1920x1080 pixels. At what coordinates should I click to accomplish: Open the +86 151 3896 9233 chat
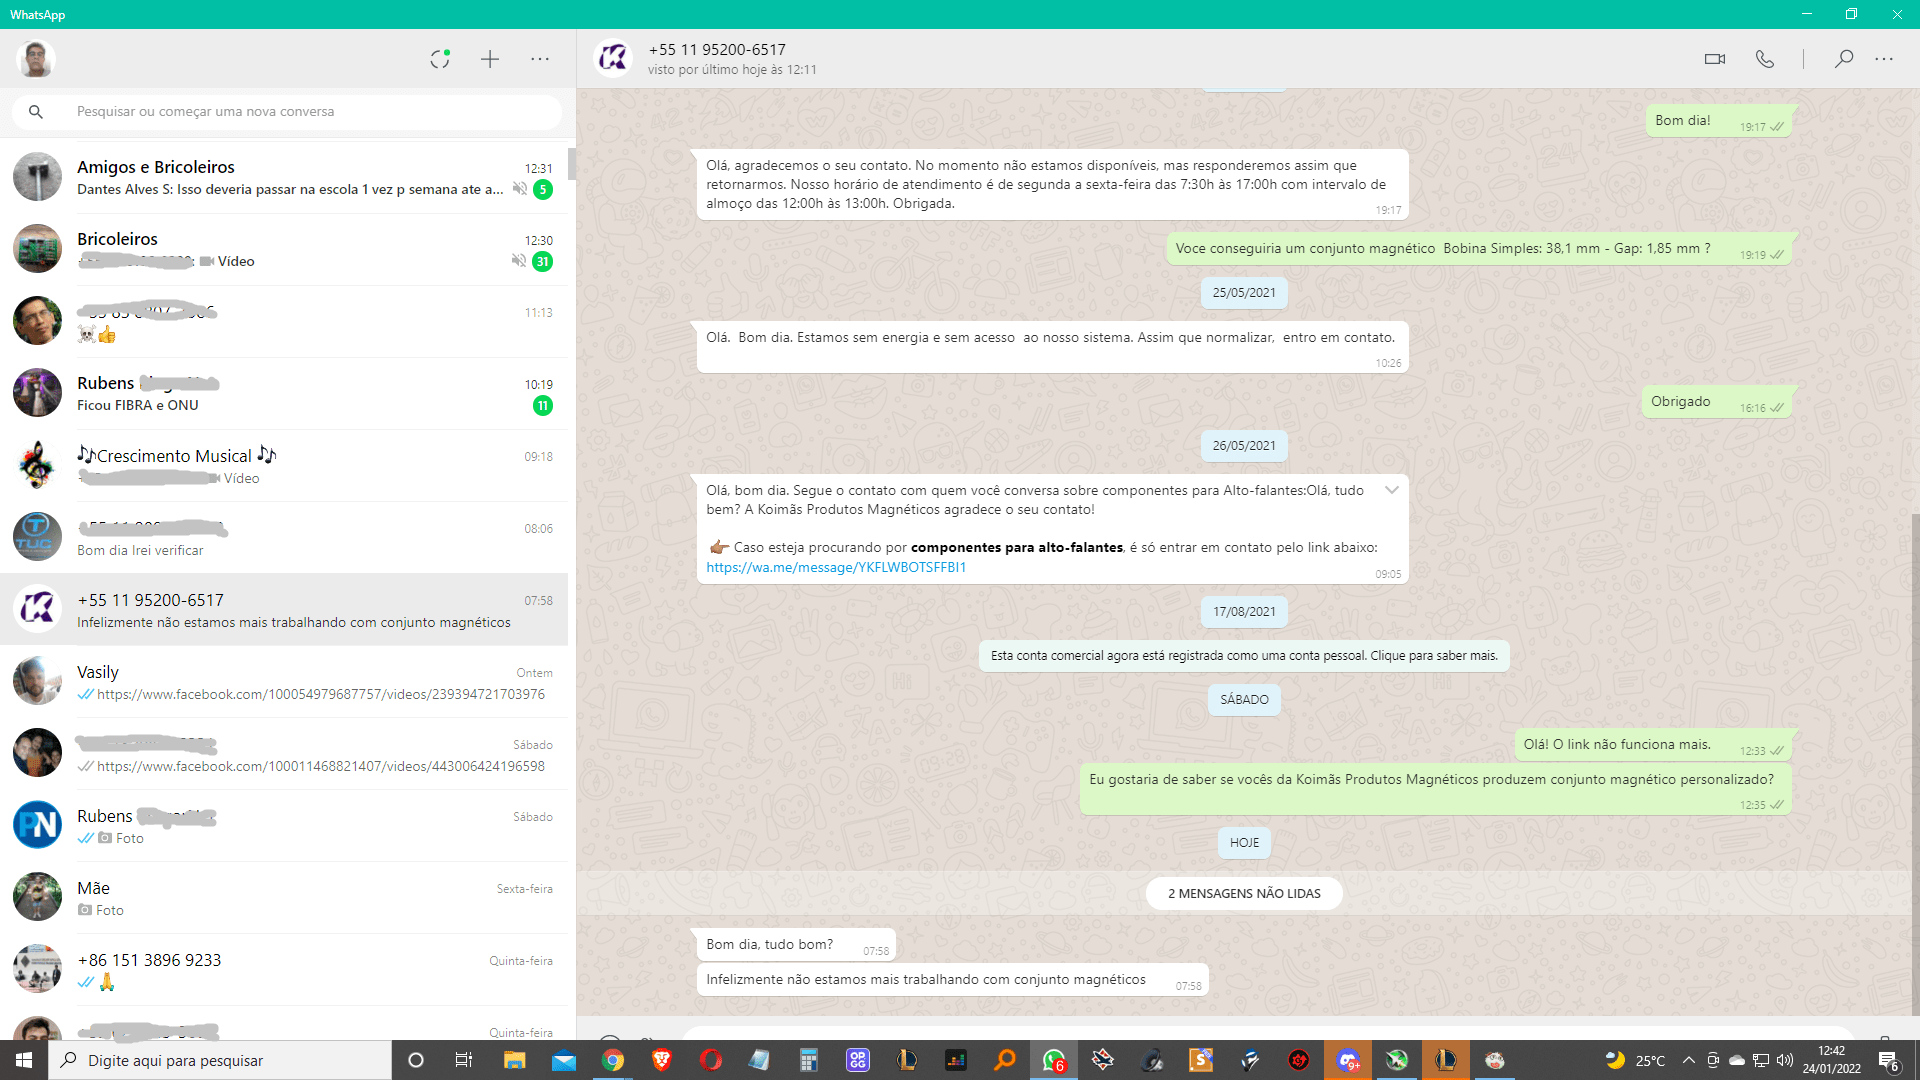click(284, 970)
